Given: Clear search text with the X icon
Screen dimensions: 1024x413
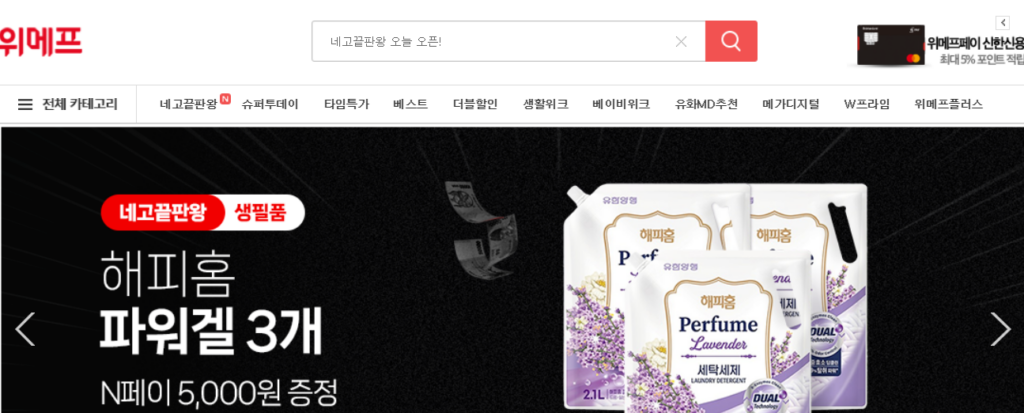Looking at the screenshot, I should 681,42.
